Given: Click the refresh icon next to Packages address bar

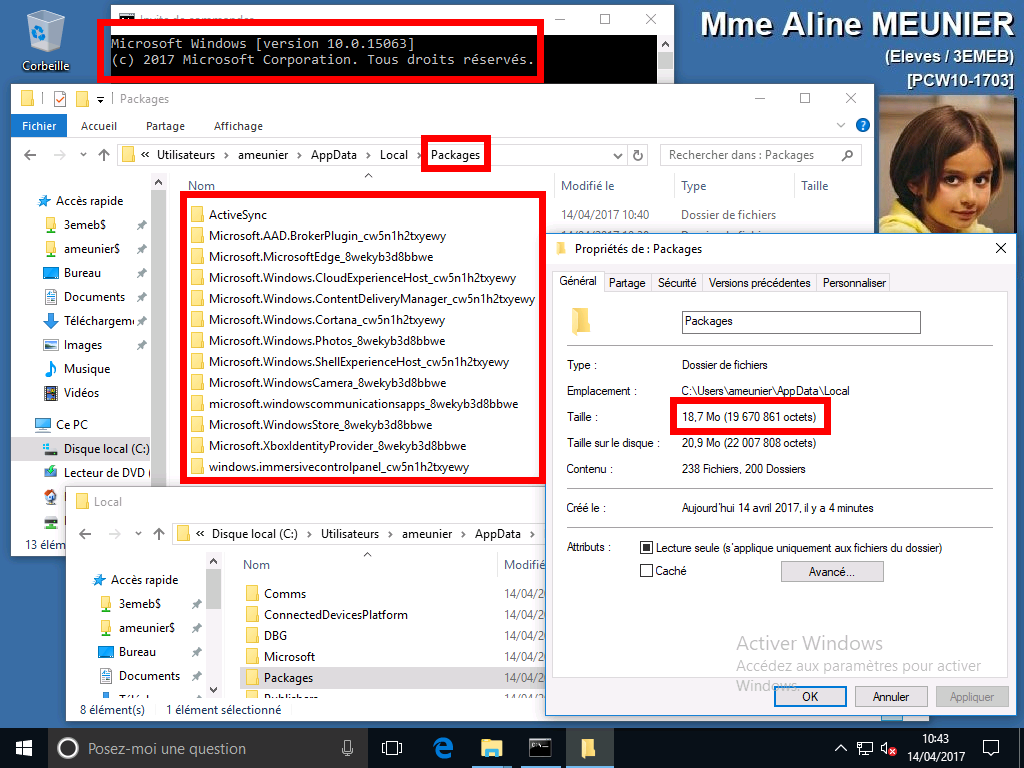Looking at the screenshot, I should pos(638,155).
